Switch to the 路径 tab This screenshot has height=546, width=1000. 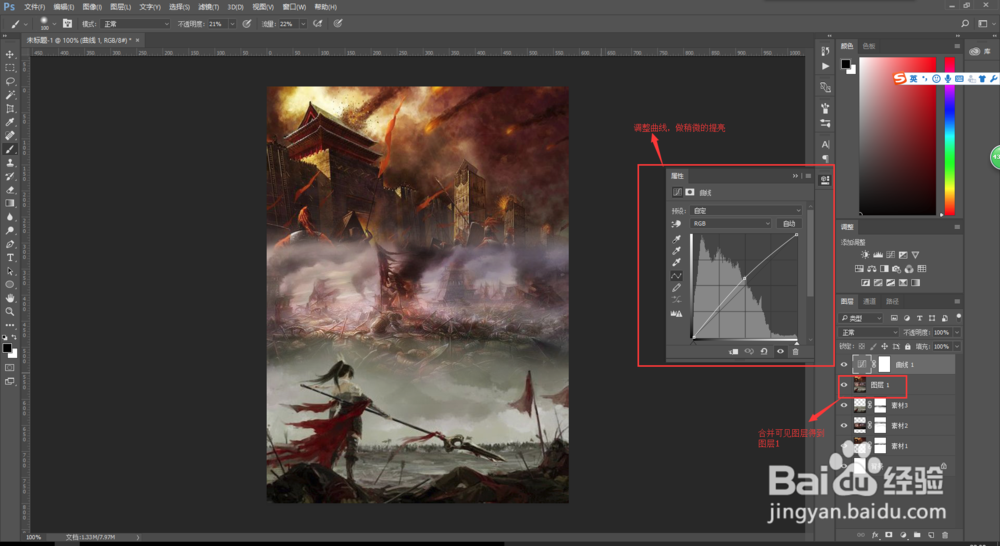point(892,302)
